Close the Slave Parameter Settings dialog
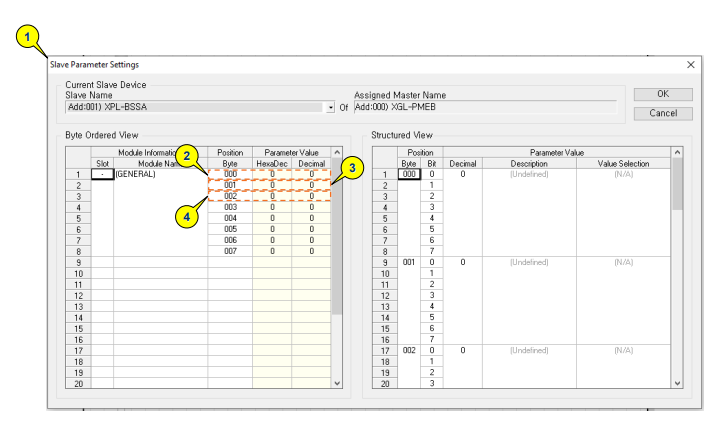Screen dimensions: 707x423 point(690,64)
